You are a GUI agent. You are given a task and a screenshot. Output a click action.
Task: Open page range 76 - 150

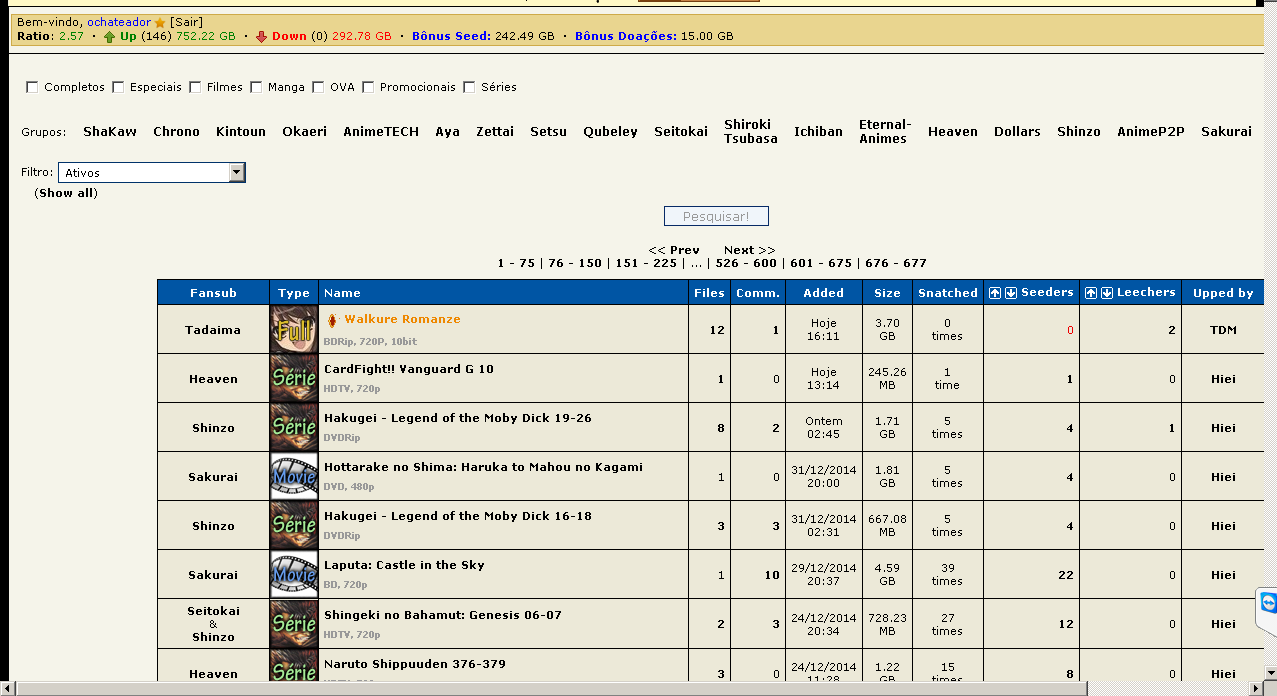click(x=575, y=264)
